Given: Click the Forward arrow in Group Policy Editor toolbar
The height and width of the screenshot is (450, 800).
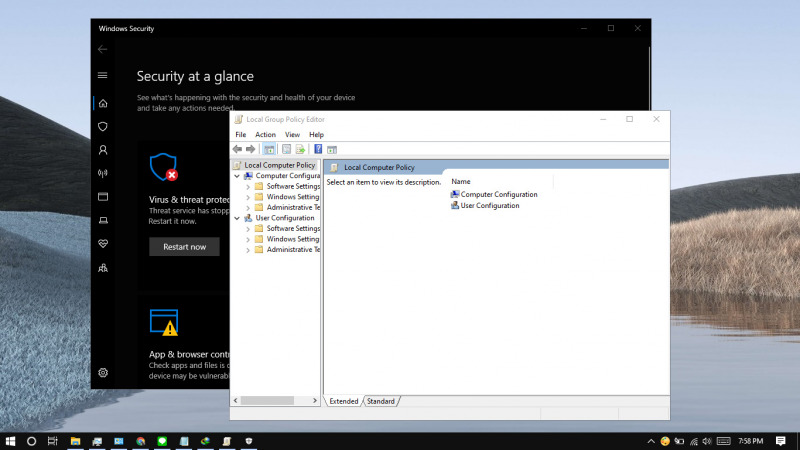Looking at the screenshot, I should (251, 149).
